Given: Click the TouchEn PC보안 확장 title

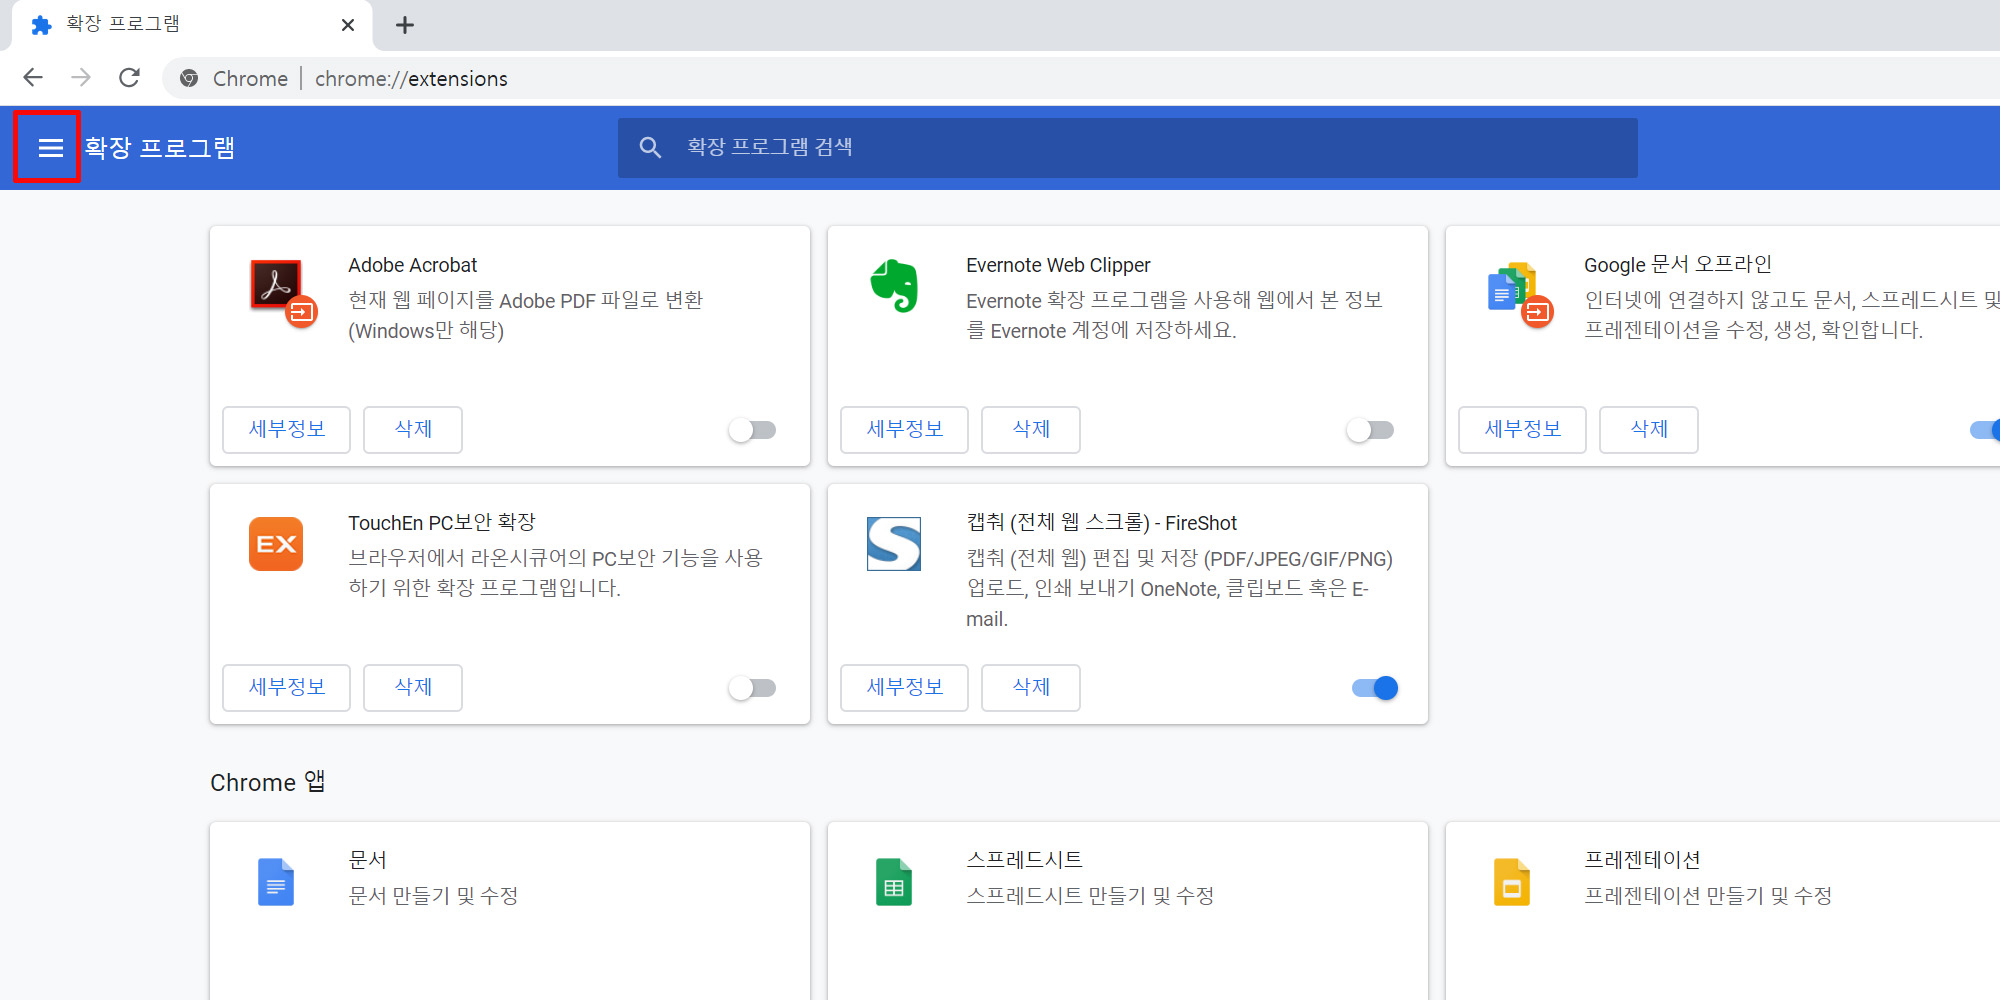Looking at the screenshot, I should (x=442, y=523).
